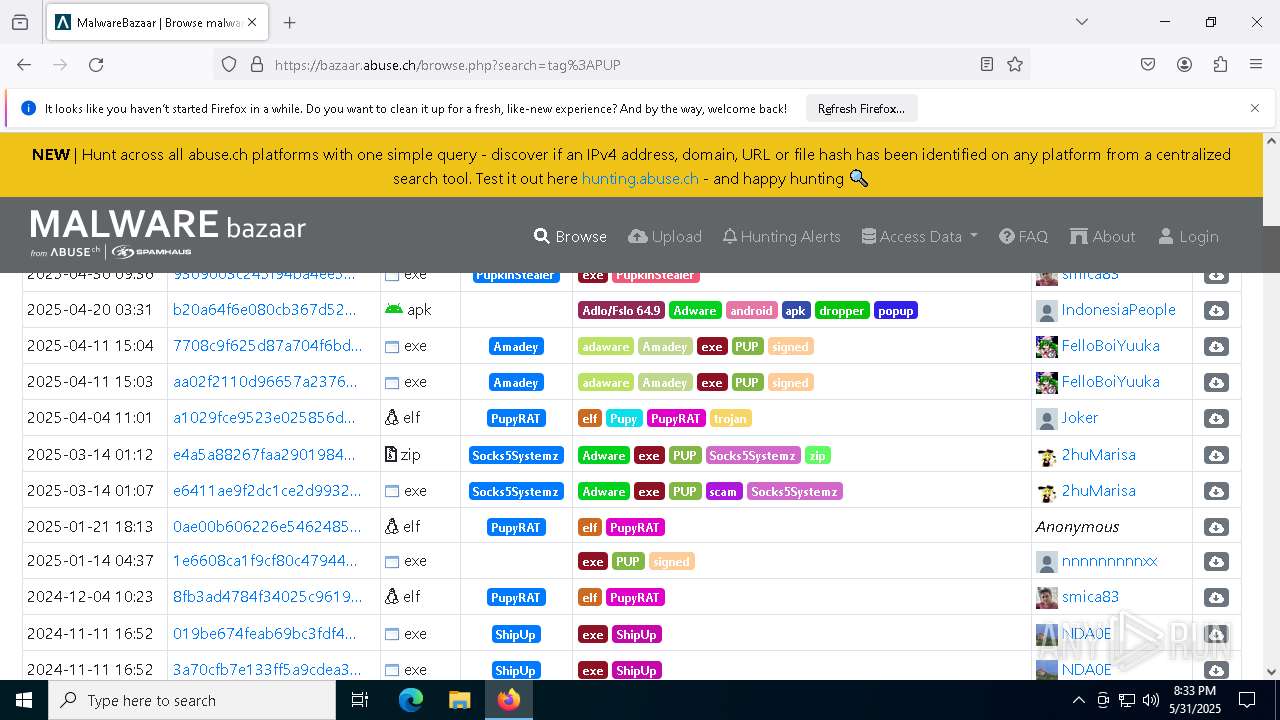Dismiss the Firefox refresh notification
Screen dimensions: 1280x720
tap(1255, 108)
